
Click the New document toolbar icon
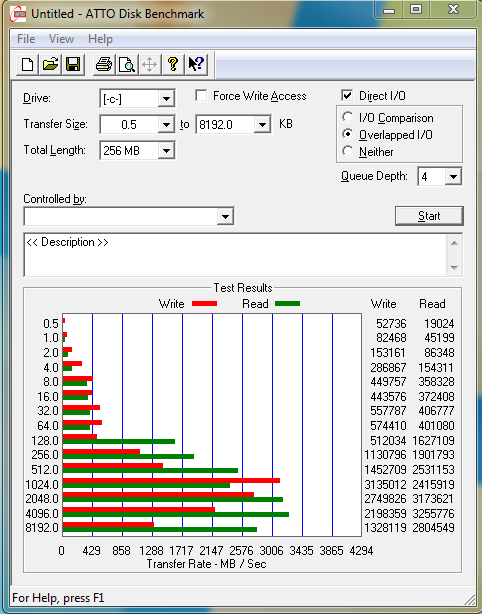pos(27,64)
